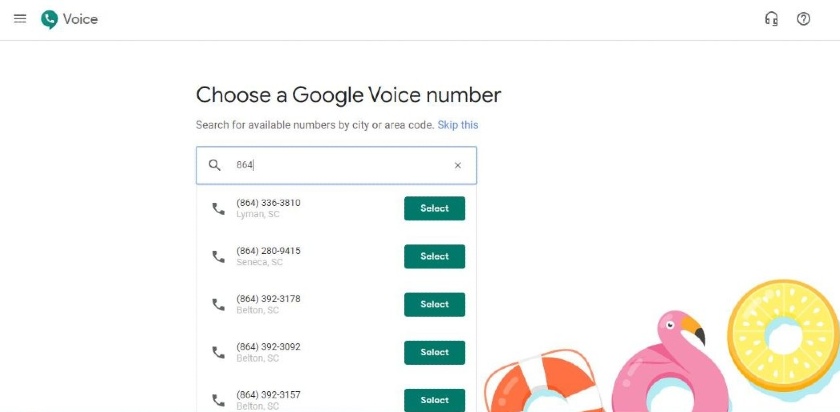Click phone icon beside (864) 280-9415
The height and width of the screenshot is (412, 840).
(x=218, y=256)
